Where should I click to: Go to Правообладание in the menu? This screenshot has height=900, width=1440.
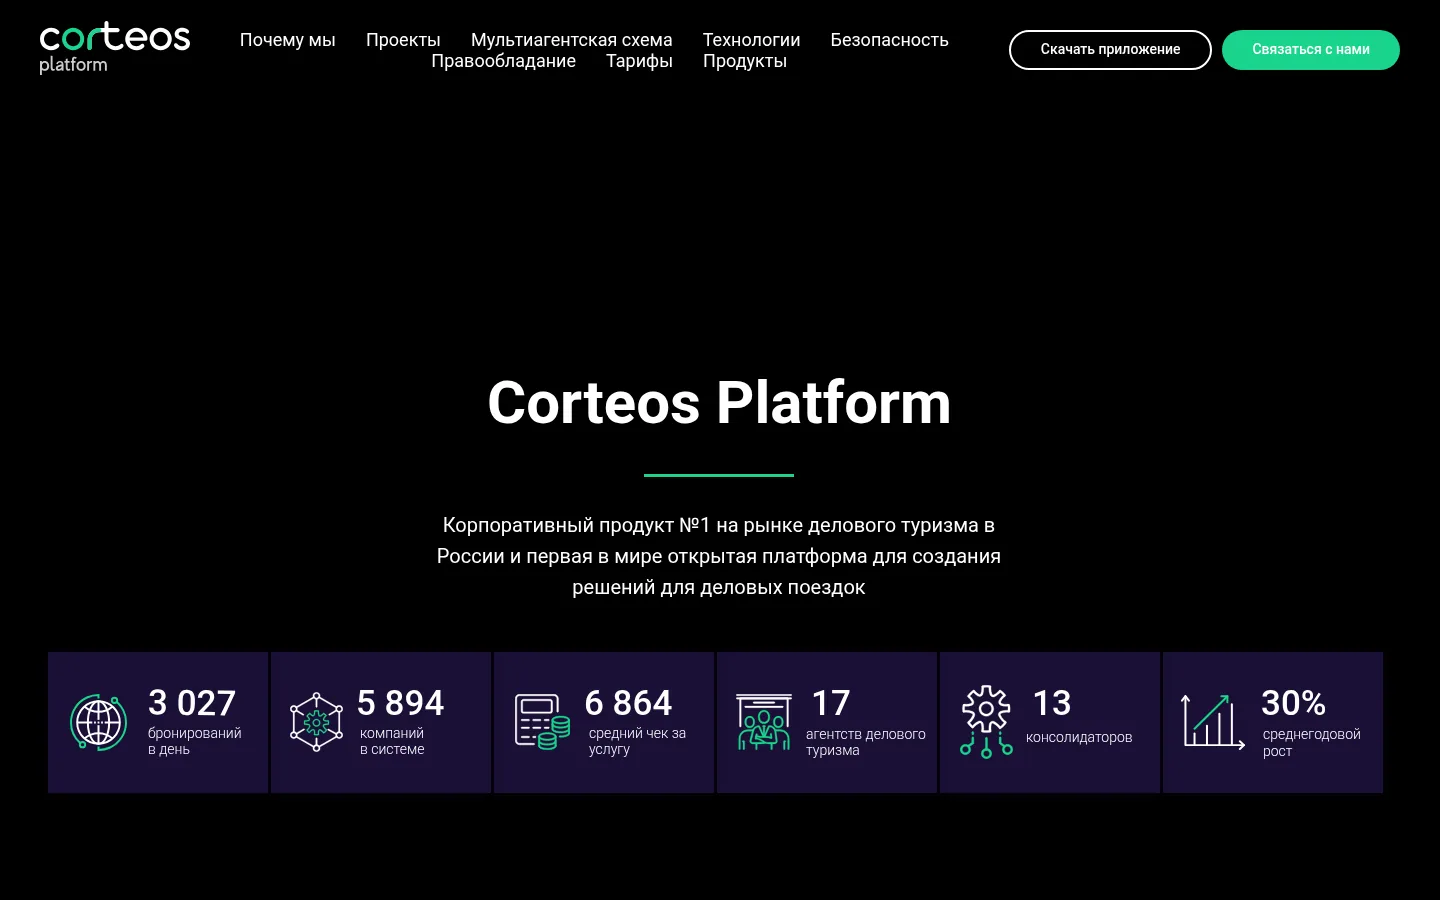click(504, 61)
